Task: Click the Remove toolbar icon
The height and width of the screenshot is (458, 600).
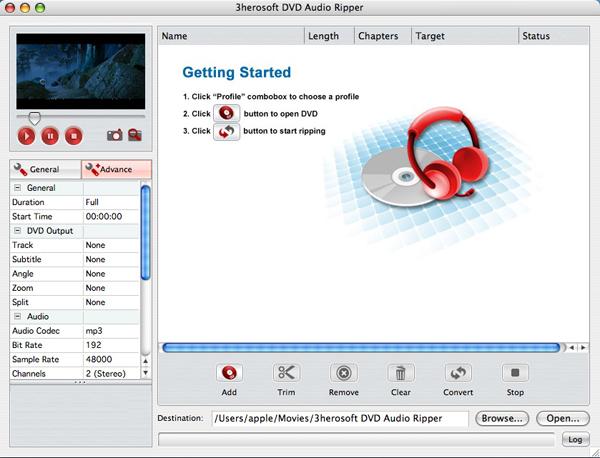Action: tap(344, 373)
